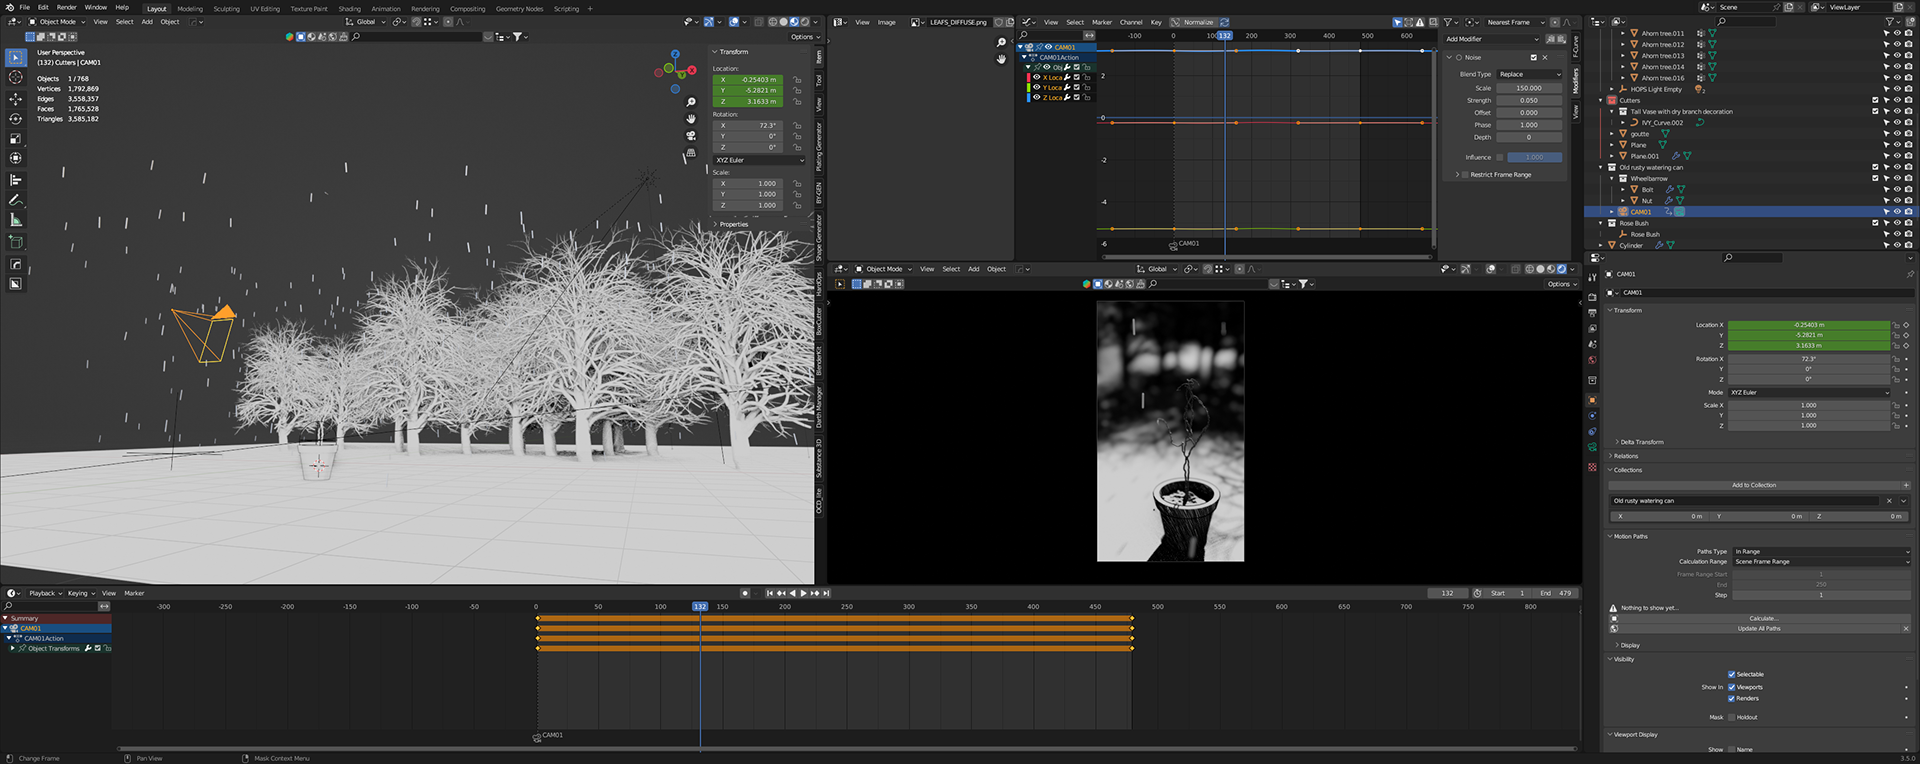This screenshot has height=764, width=1920.
Task: Select the Cursor tool in the left toolbar
Action: click(x=15, y=77)
